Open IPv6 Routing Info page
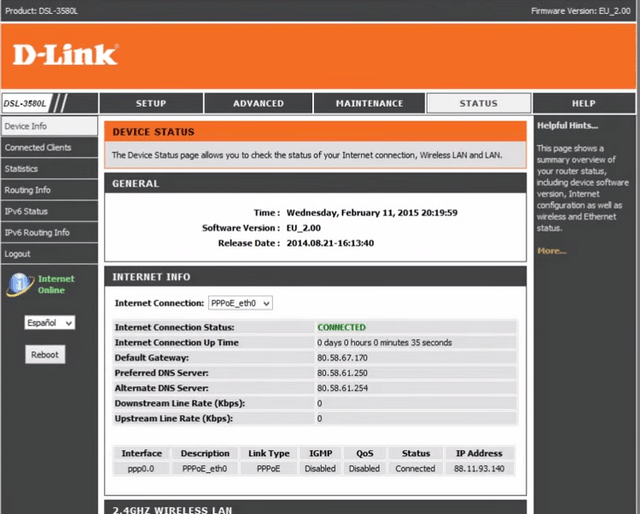This screenshot has width=640, height=514. (x=49, y=232)
